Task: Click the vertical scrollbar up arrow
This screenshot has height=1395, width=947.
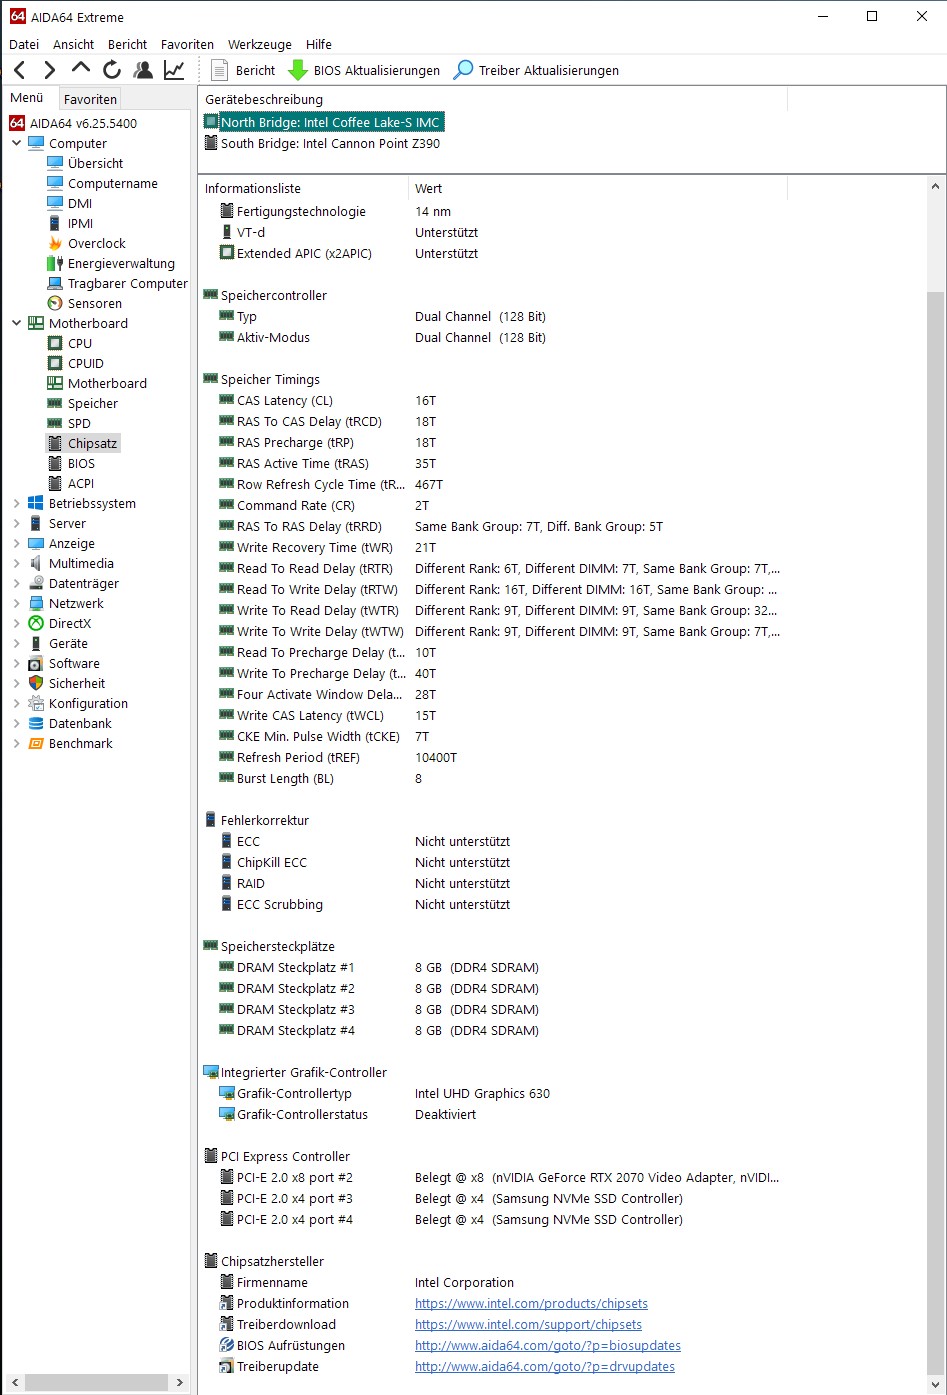Action: point(936,187)
